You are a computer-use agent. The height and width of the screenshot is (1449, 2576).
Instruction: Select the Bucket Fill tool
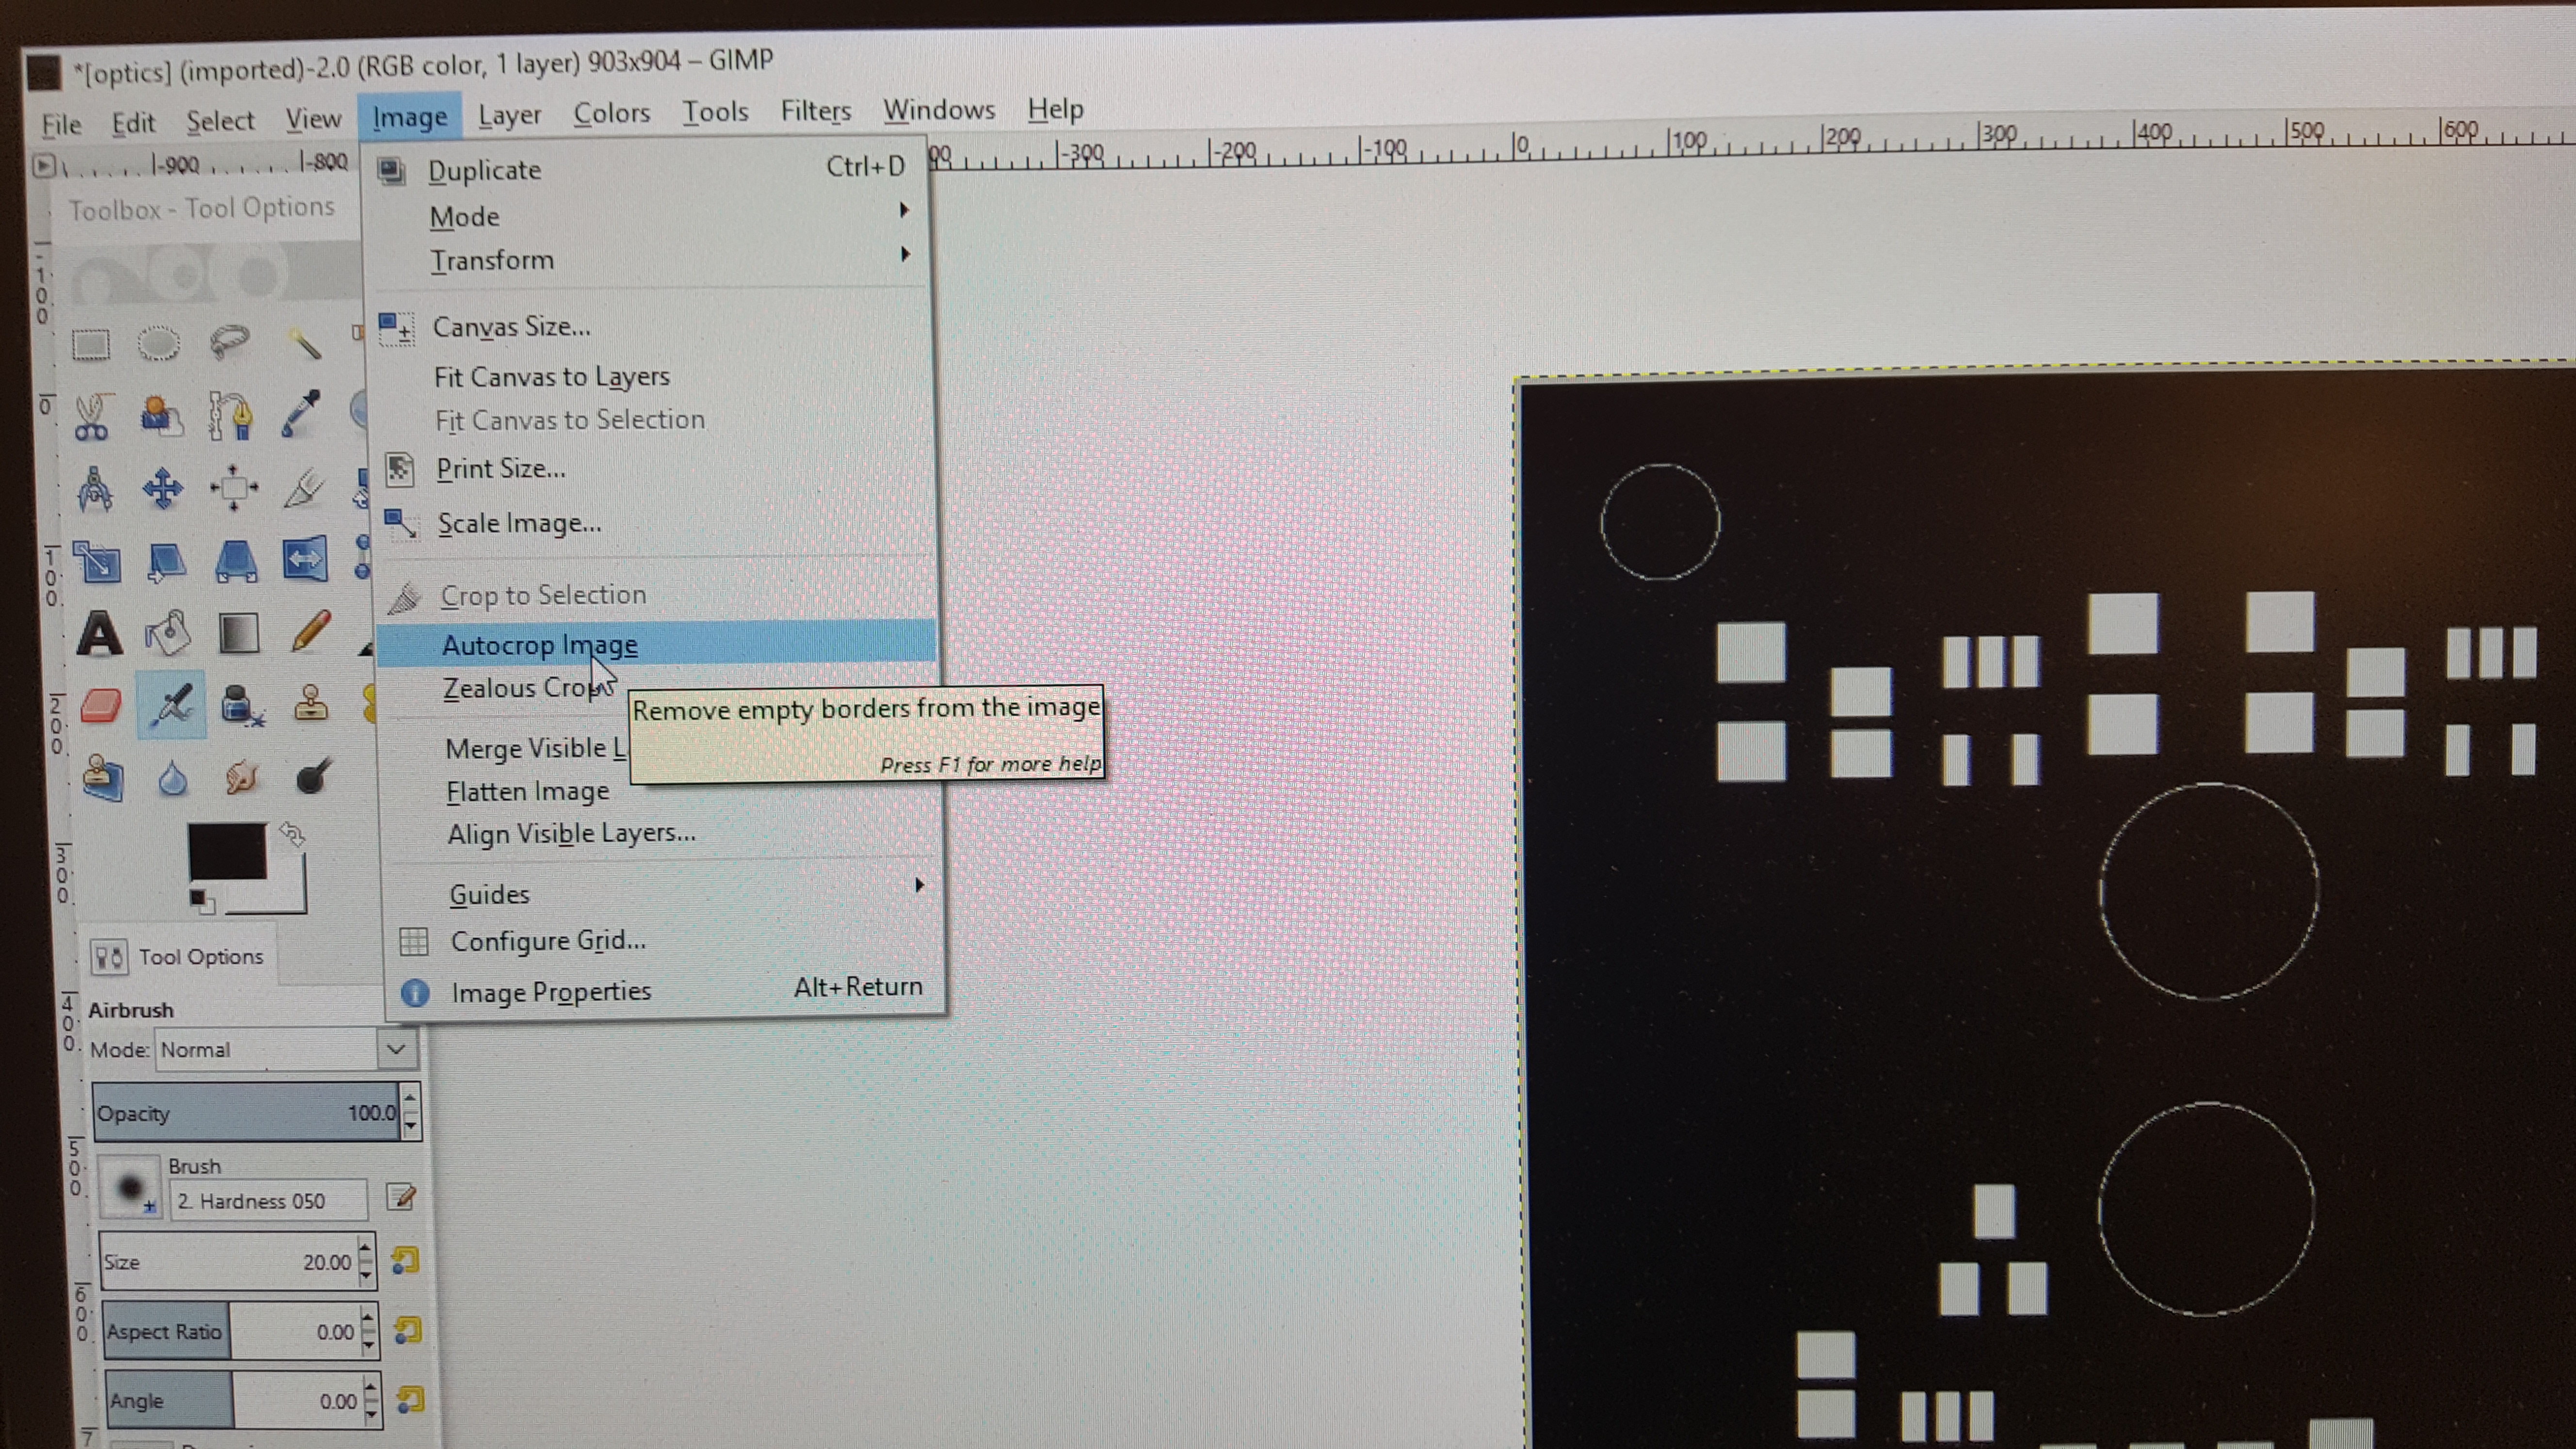(x=168, y=633)
